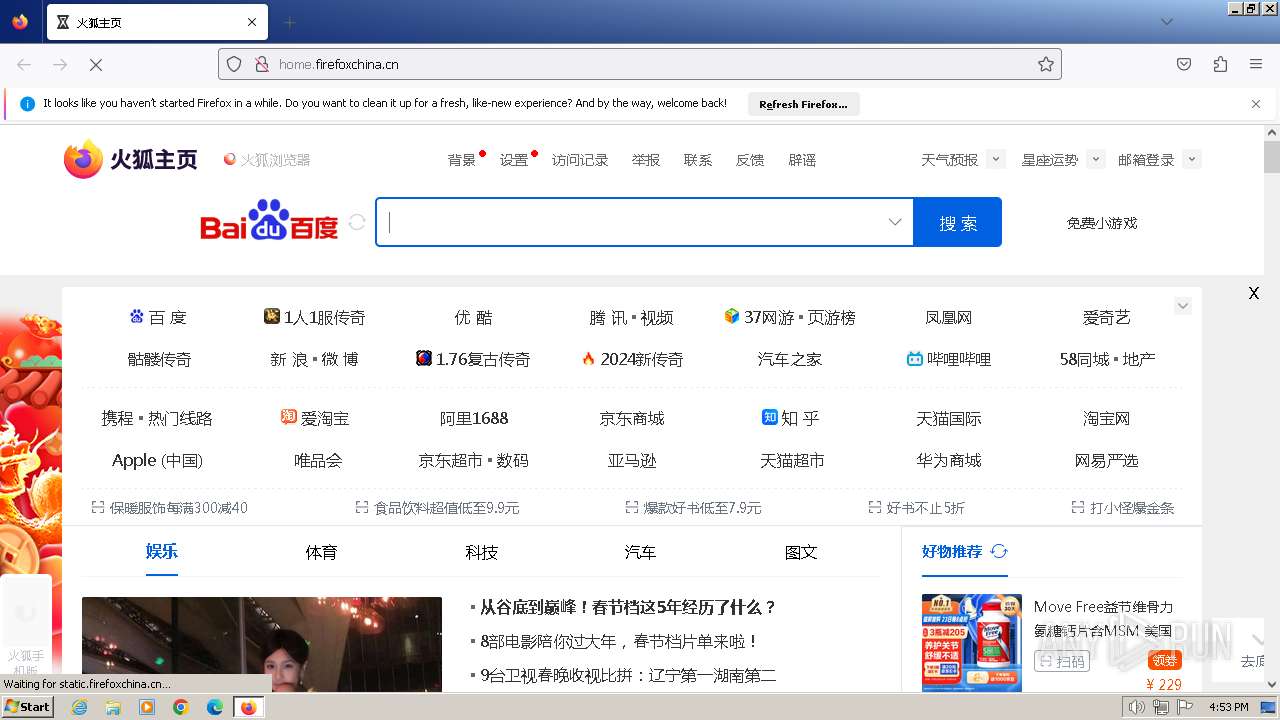
Task: Click the site security lock icon
Action: pos(262,64)
